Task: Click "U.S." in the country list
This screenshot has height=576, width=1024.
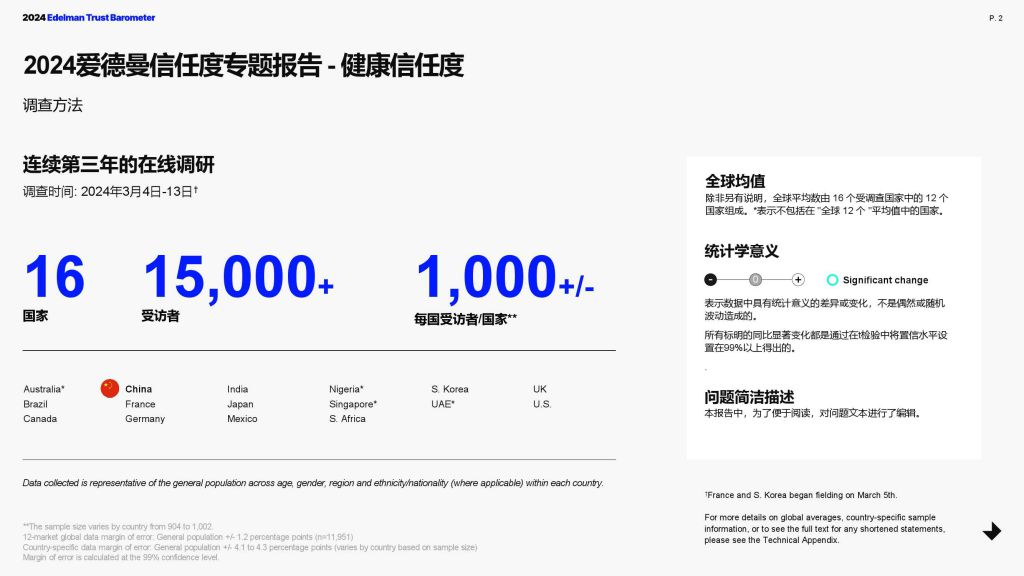Action: (x=542, y=404)
